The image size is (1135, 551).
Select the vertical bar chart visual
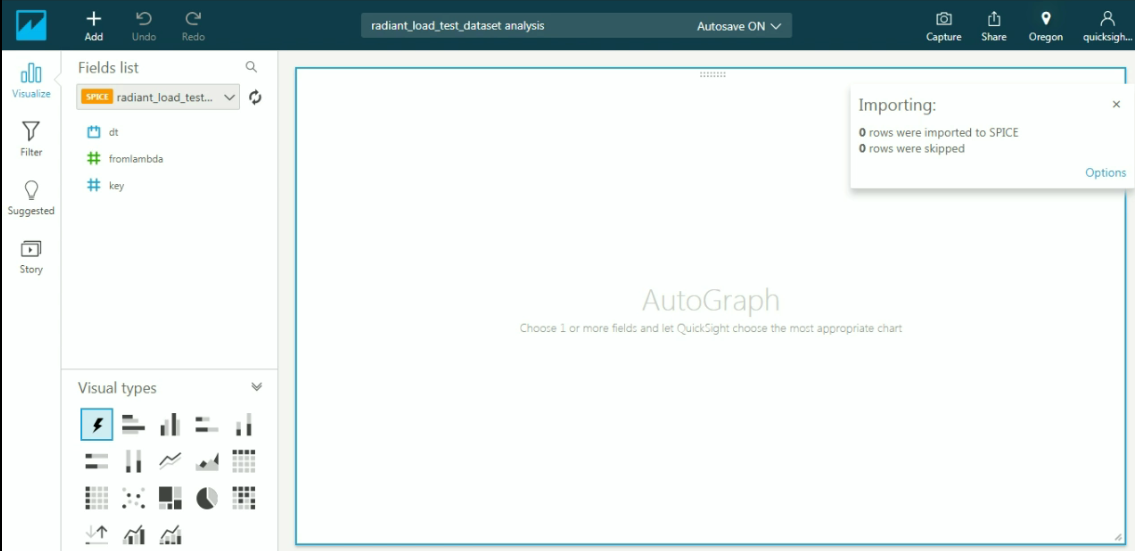pos(170,424)
